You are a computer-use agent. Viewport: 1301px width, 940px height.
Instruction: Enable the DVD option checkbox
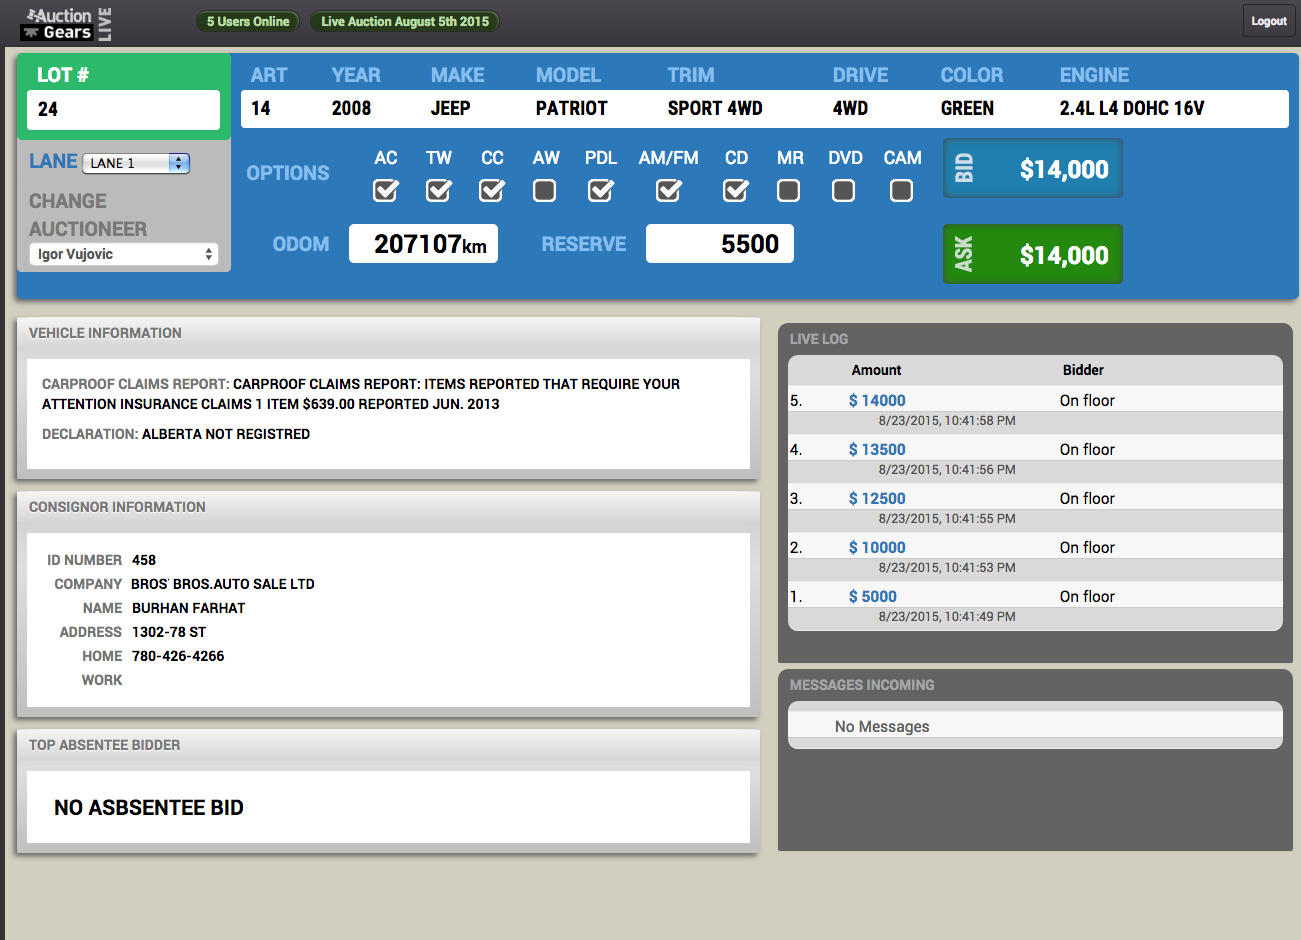pyautogui.click(x=844, y=190)
